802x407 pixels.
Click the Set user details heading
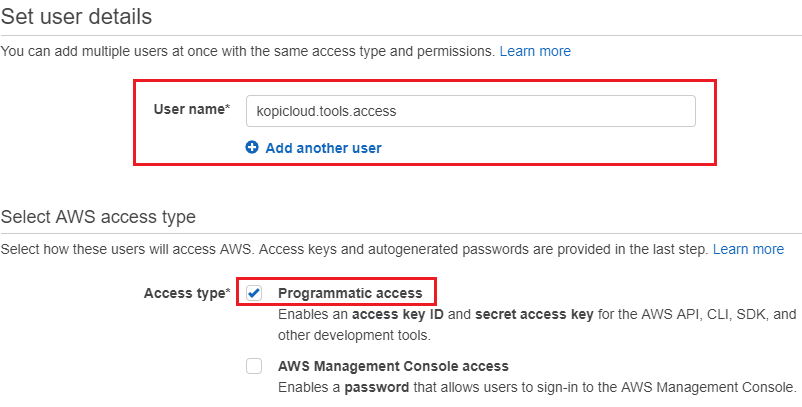(76, 16)
